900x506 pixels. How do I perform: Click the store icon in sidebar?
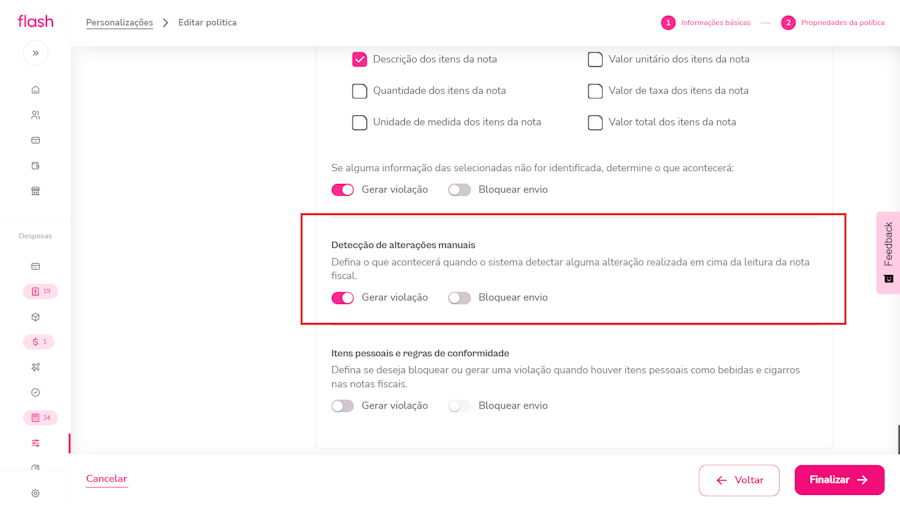(x=35, y=191)
